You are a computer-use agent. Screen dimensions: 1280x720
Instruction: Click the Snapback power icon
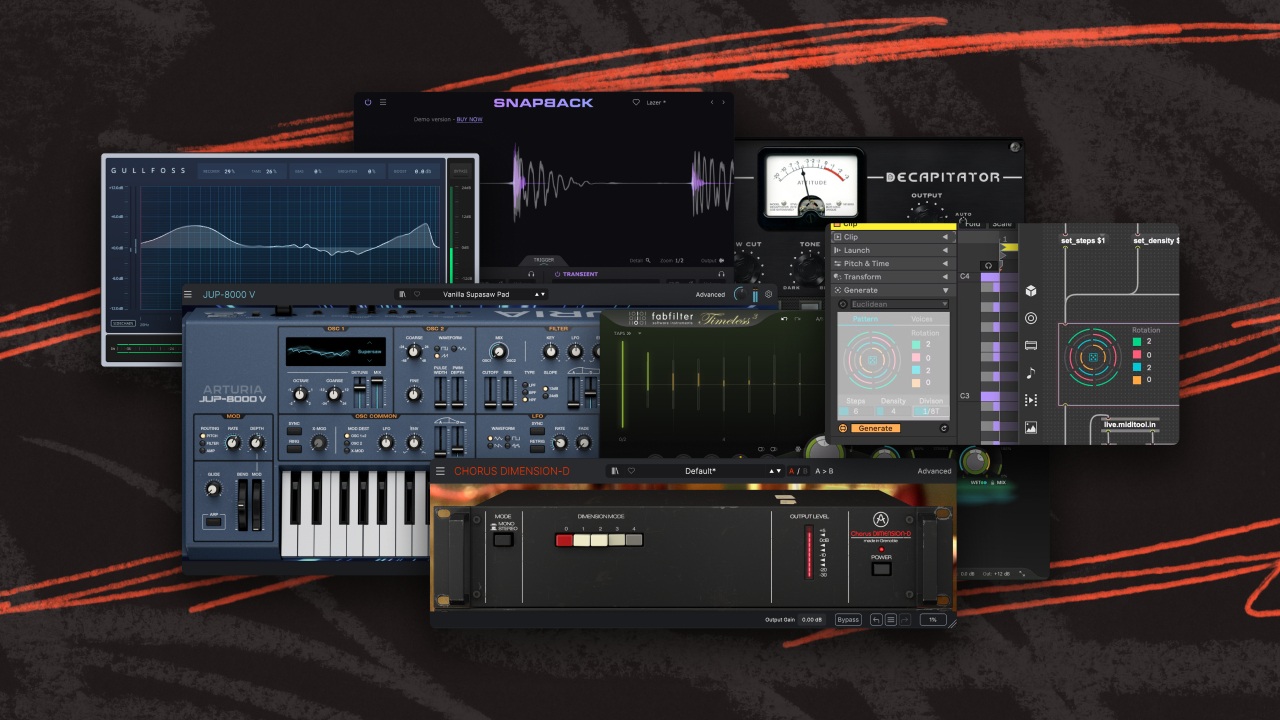click(368, 102)
